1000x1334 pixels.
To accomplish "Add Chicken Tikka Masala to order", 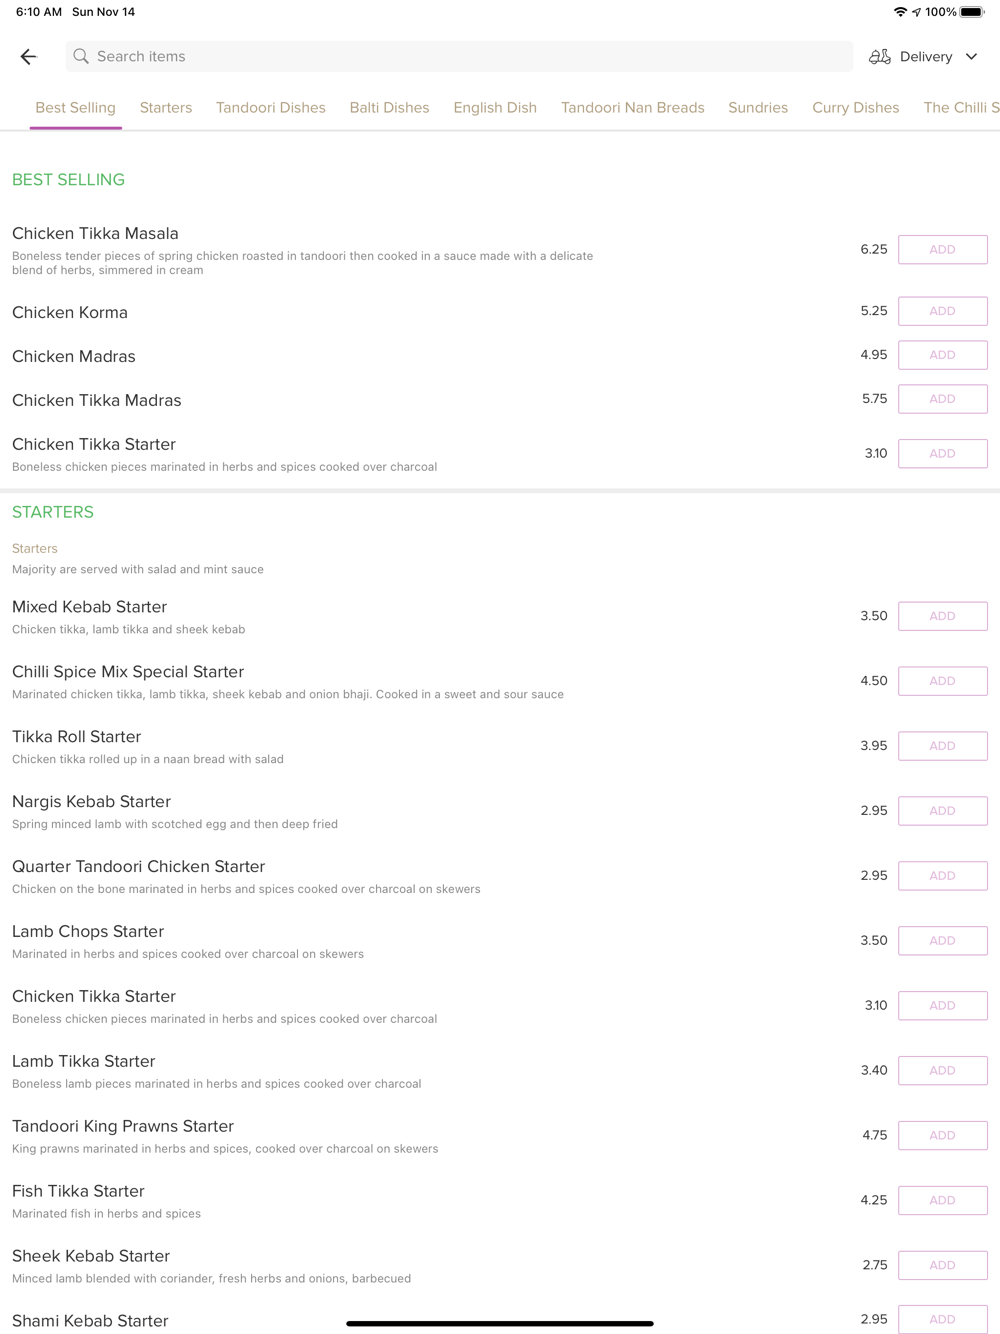I will [x=942, y=250].
